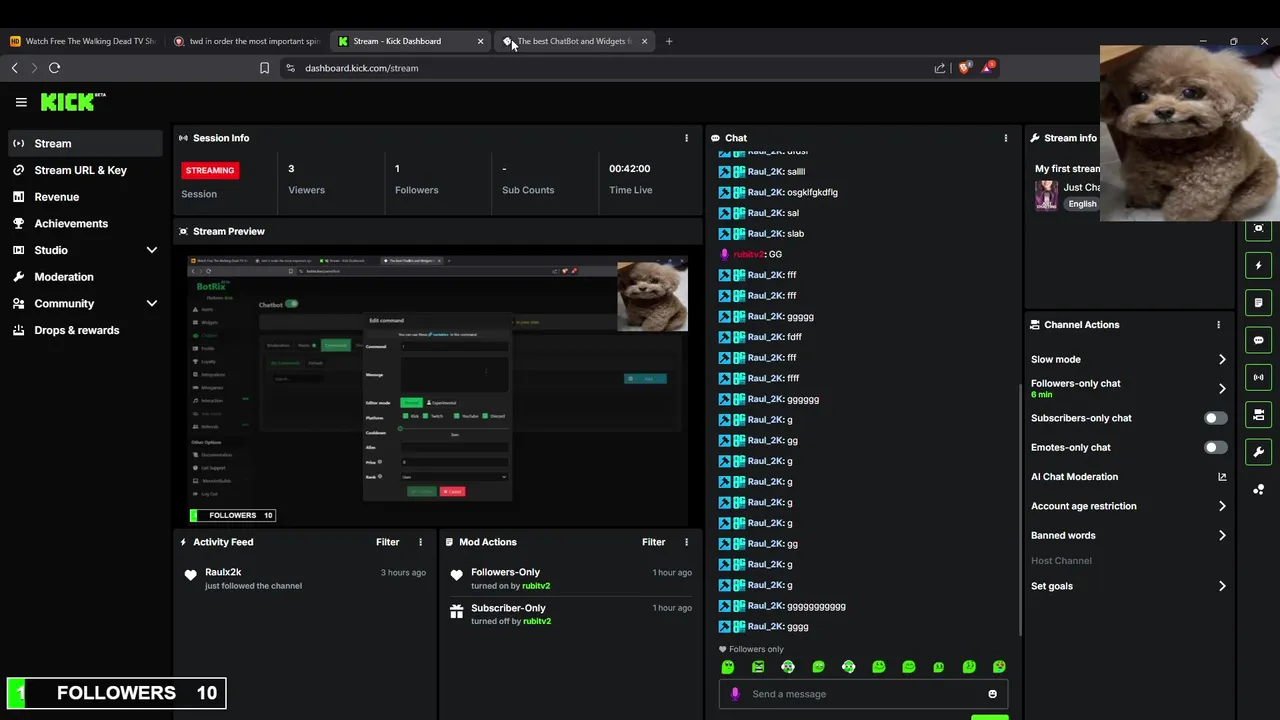Open the emoji picker in message box
The image size is (1280, 720).
(x=992, y=694)
